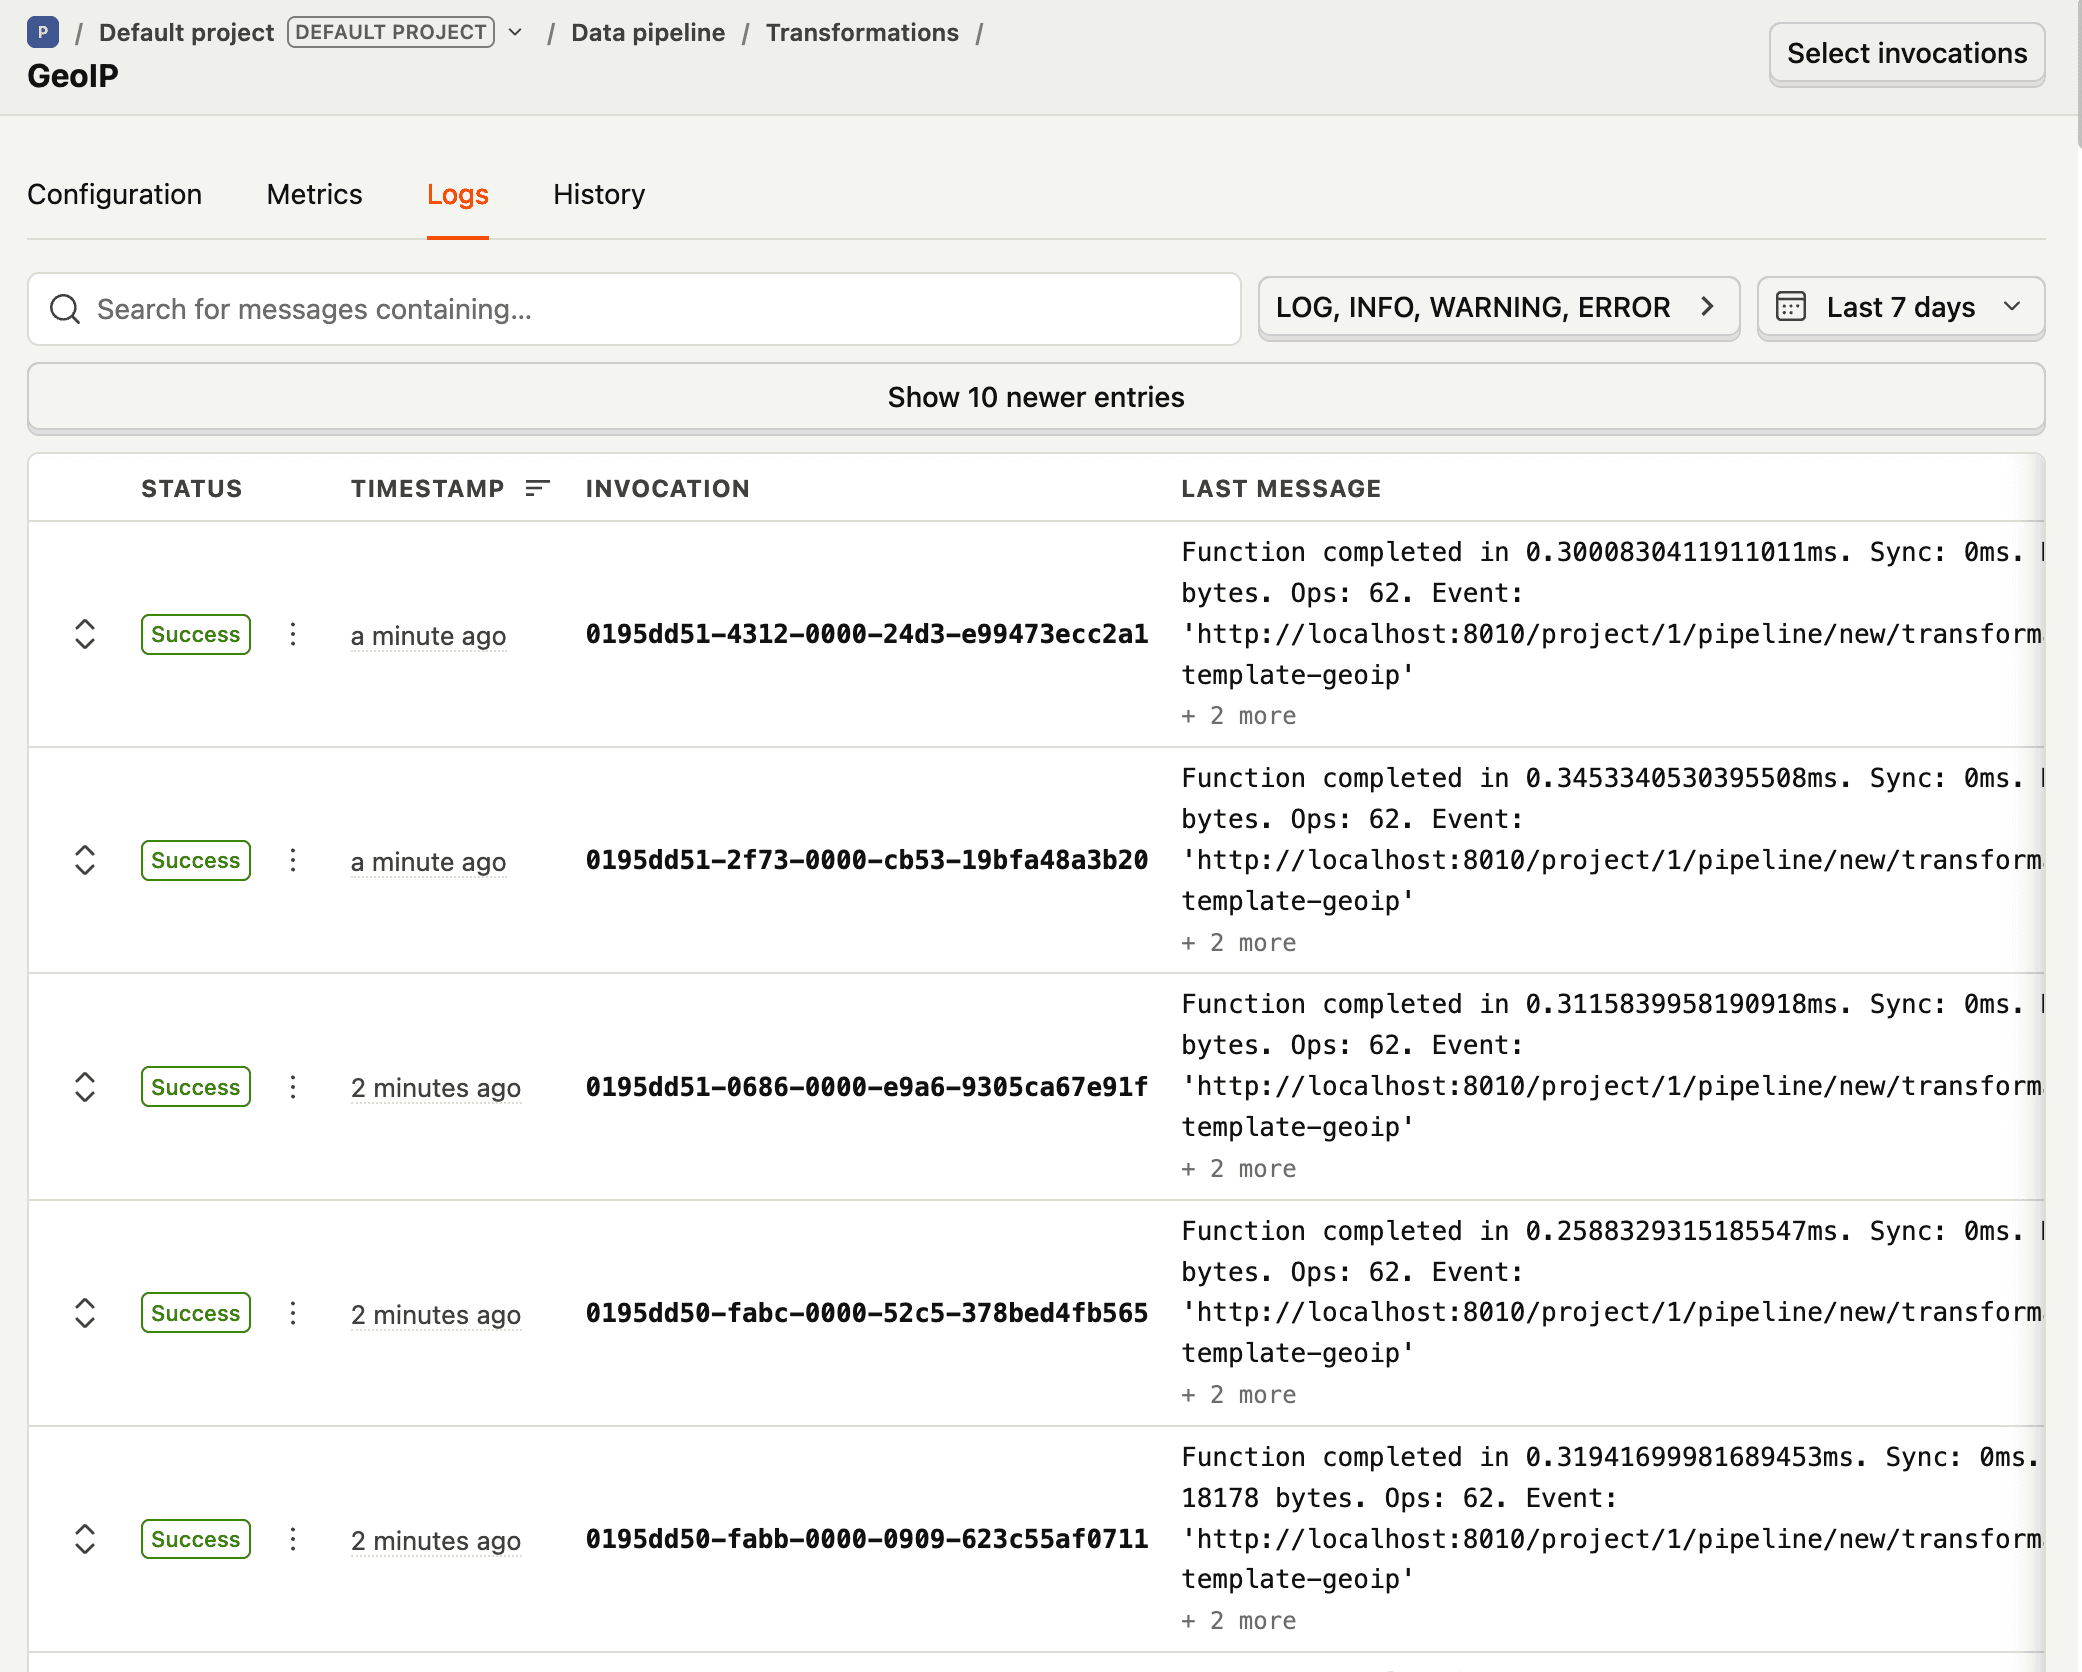Click Success badge for invocation ending e99473ecc2a1
Viewport: 2082px width, 1672px height.
[x=196, y=634]
